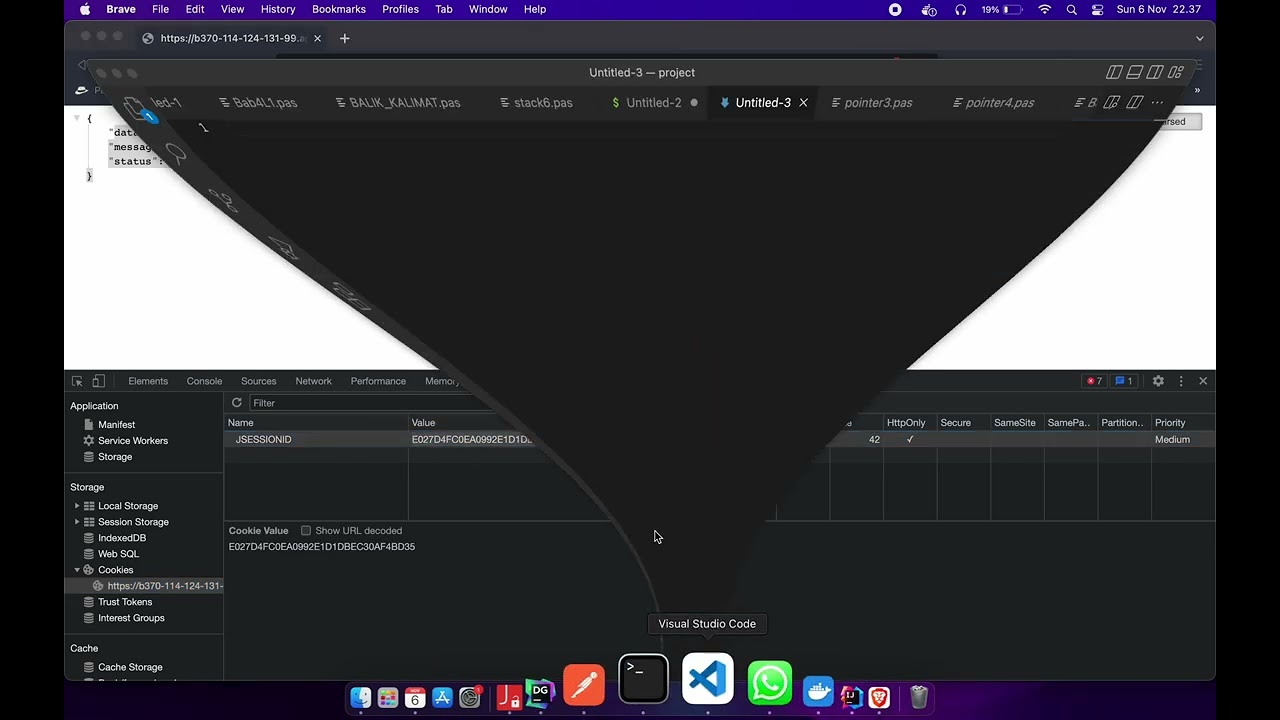Viewport: 1280px width, 720px height.
Task: Click the red J lock app dock icon
Action: [x=509, y=696]
